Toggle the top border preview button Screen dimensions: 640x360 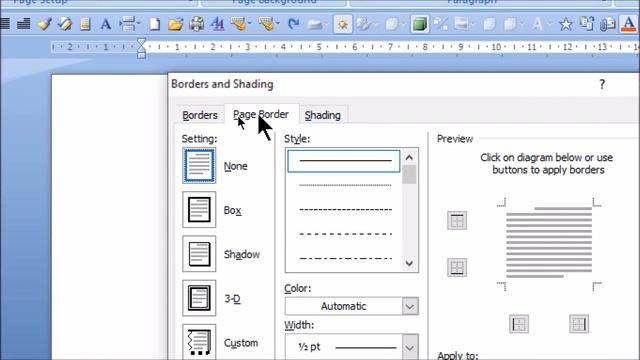coord(457,221)
